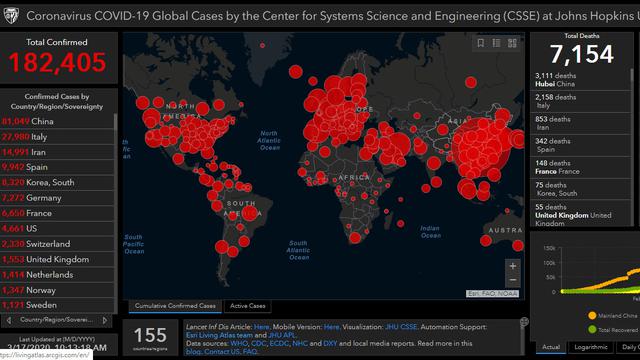Go to previous country list page arrow
The height and width of the screenshot is (360, 640).
click(9, 320)
